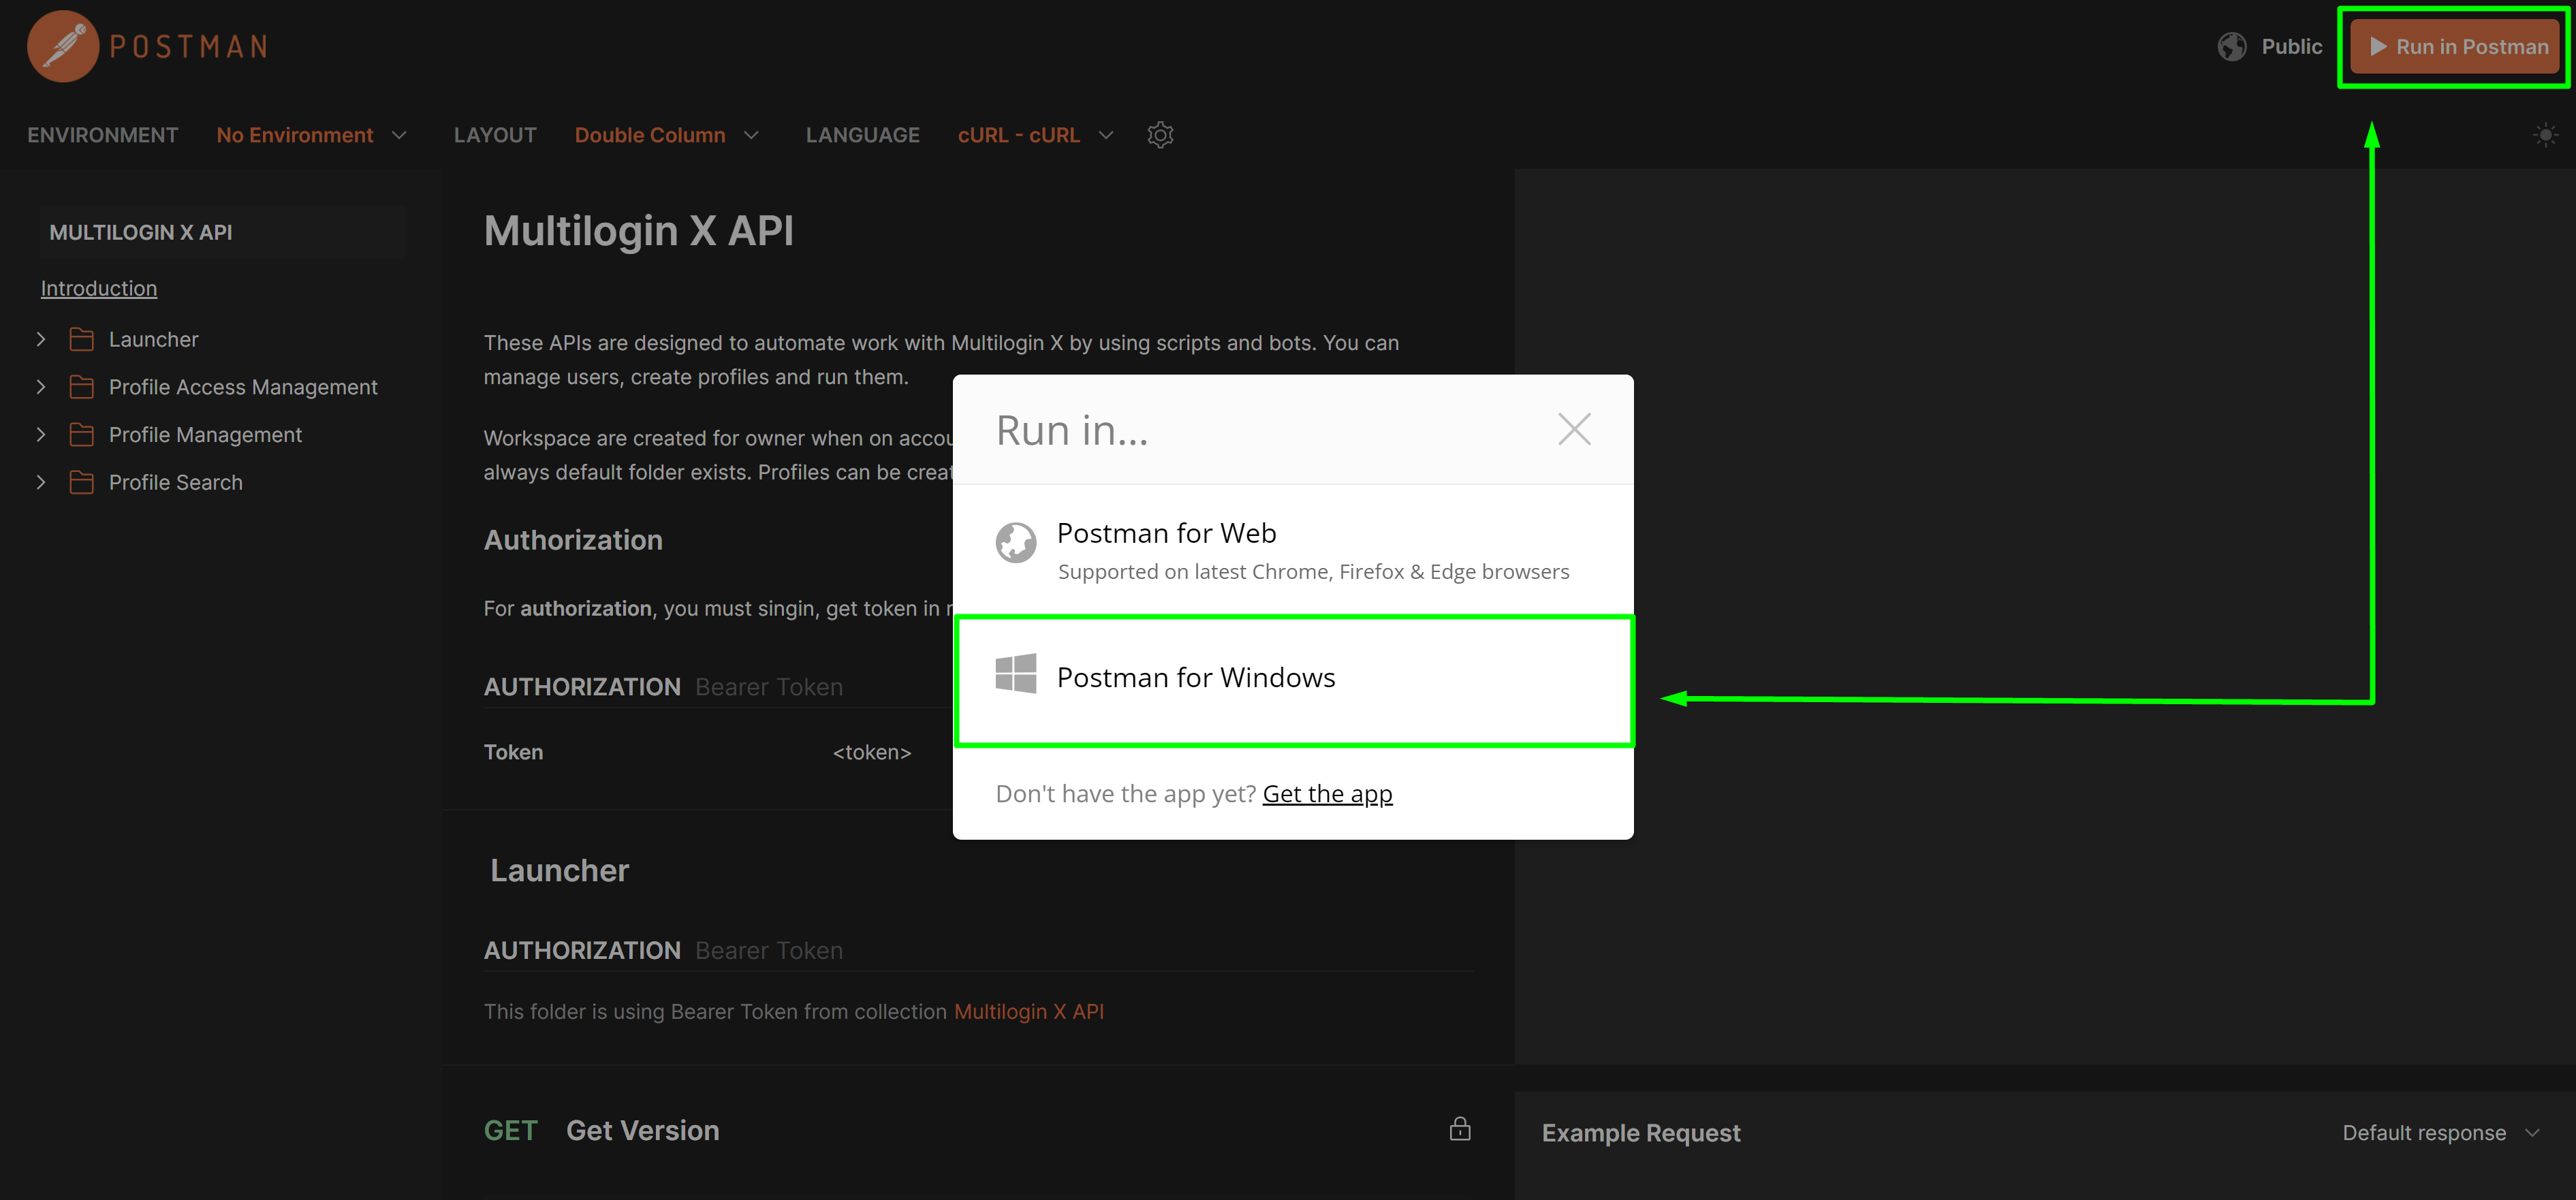2576x1200 pixels.
Task: Open the Double Column layout dropdown
Action: pos(666,135)
